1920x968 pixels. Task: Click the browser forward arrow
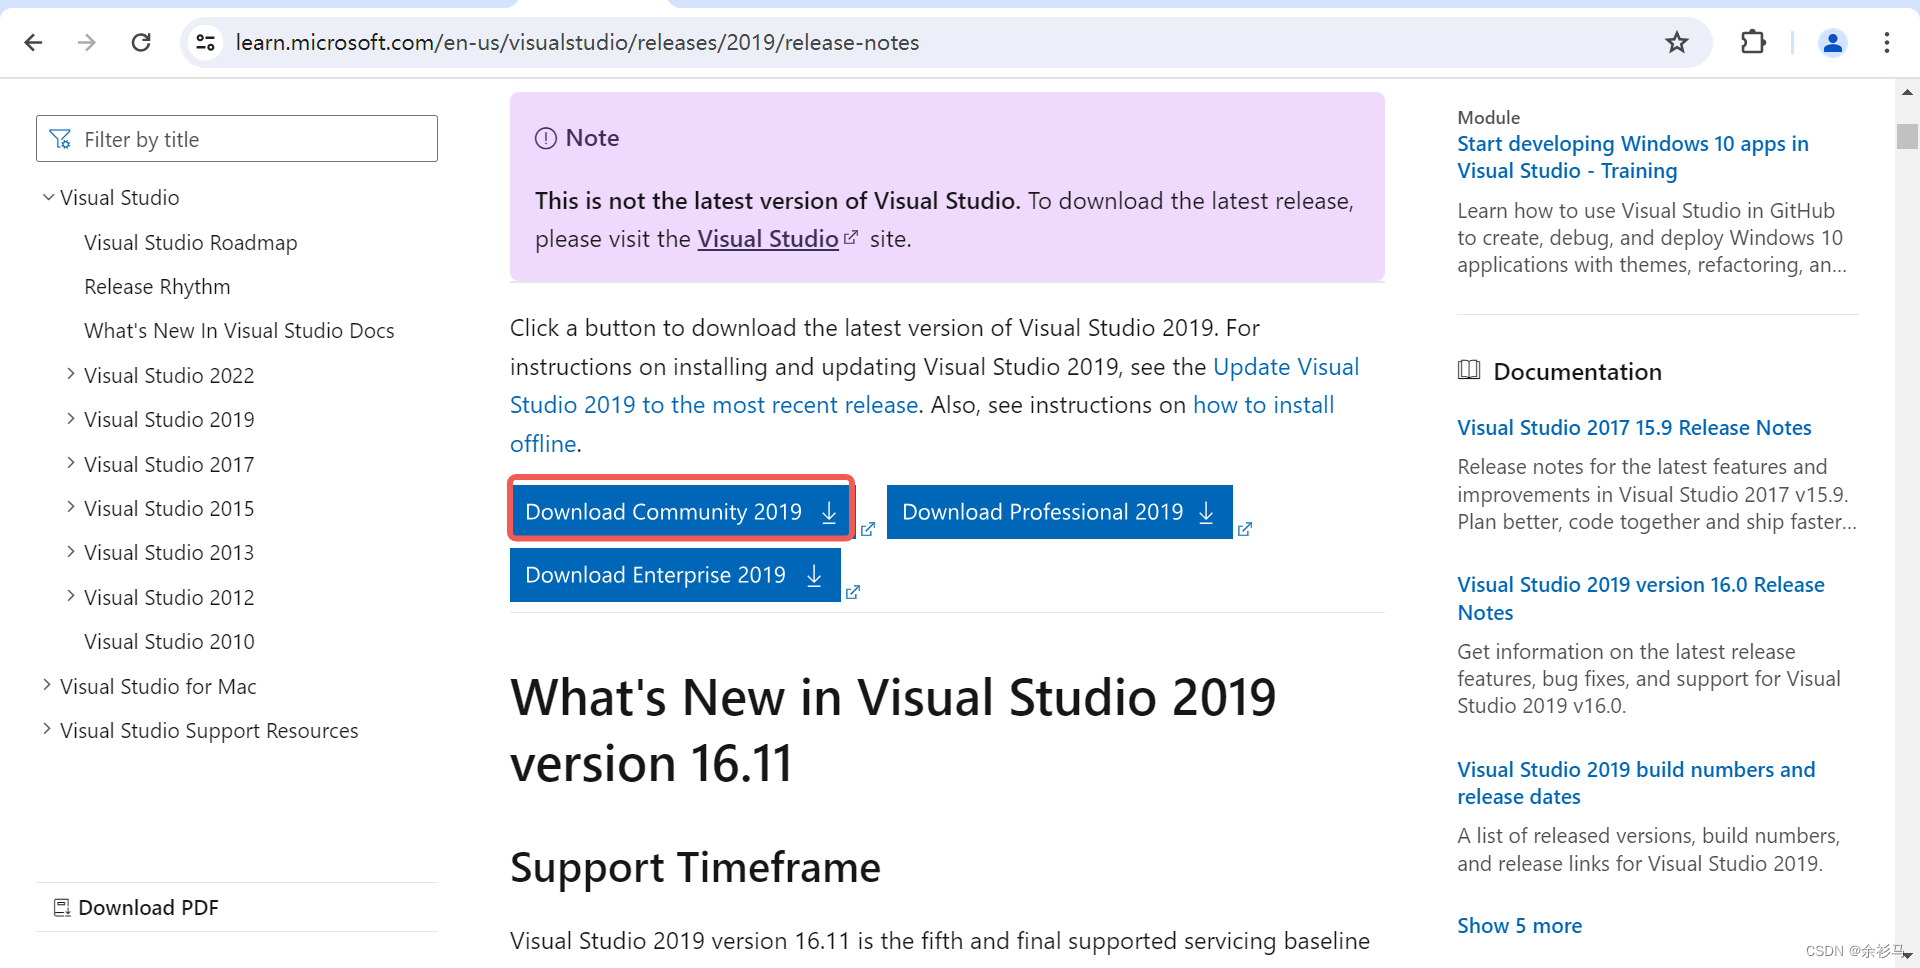point(87,42)
